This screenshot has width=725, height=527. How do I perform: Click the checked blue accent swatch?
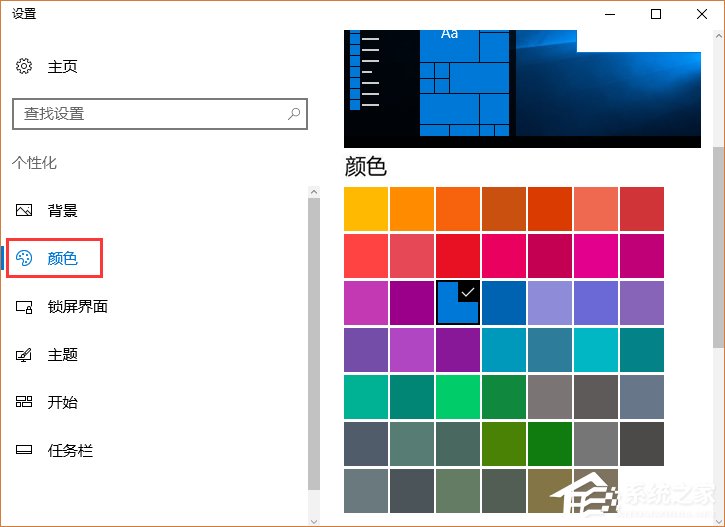pos(458,303)
